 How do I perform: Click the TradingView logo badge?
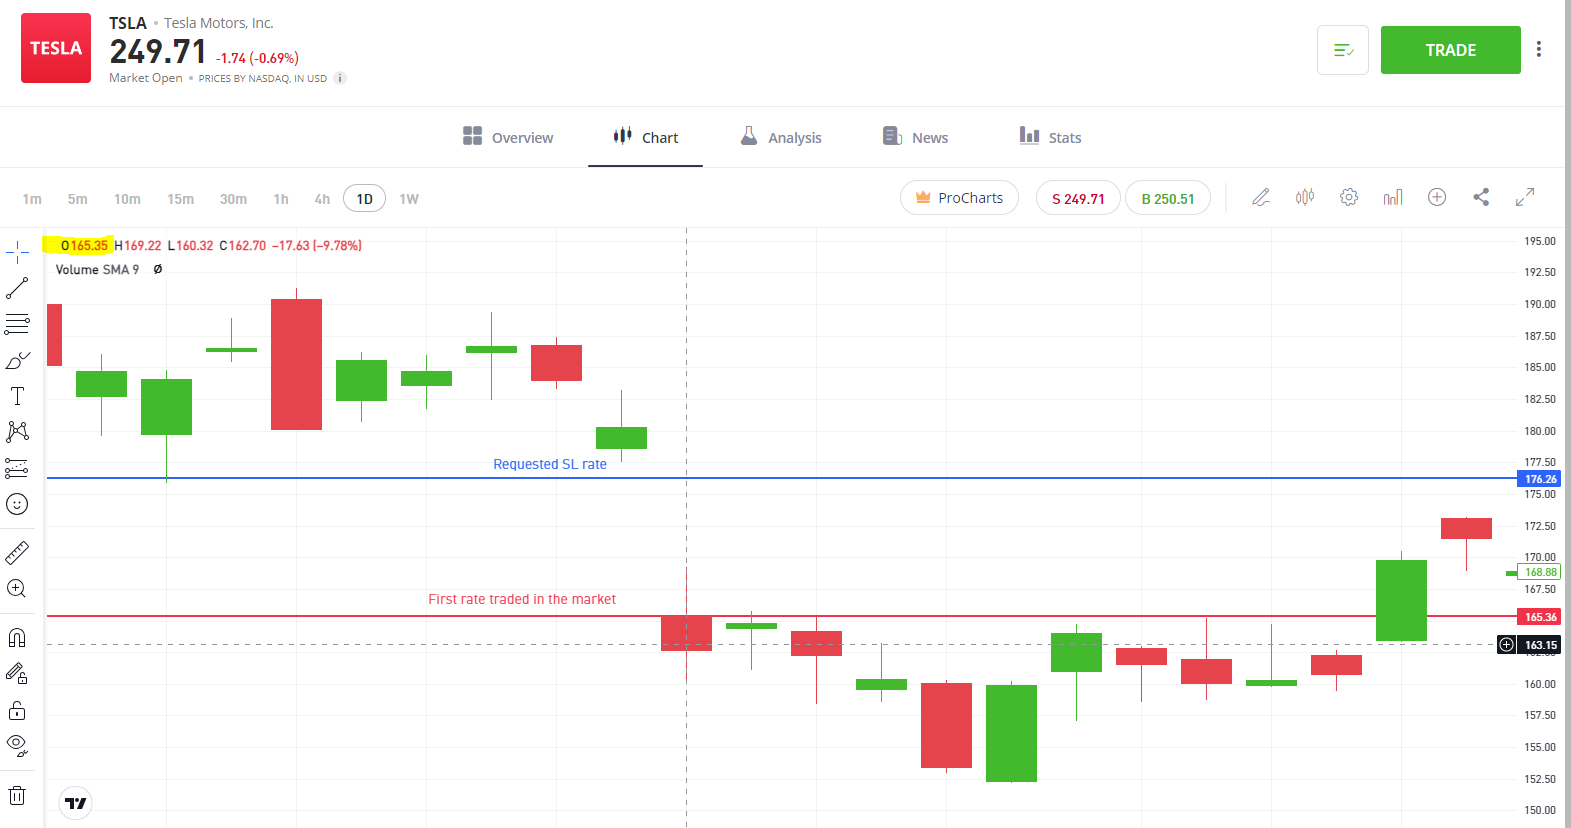pos(76,803)
